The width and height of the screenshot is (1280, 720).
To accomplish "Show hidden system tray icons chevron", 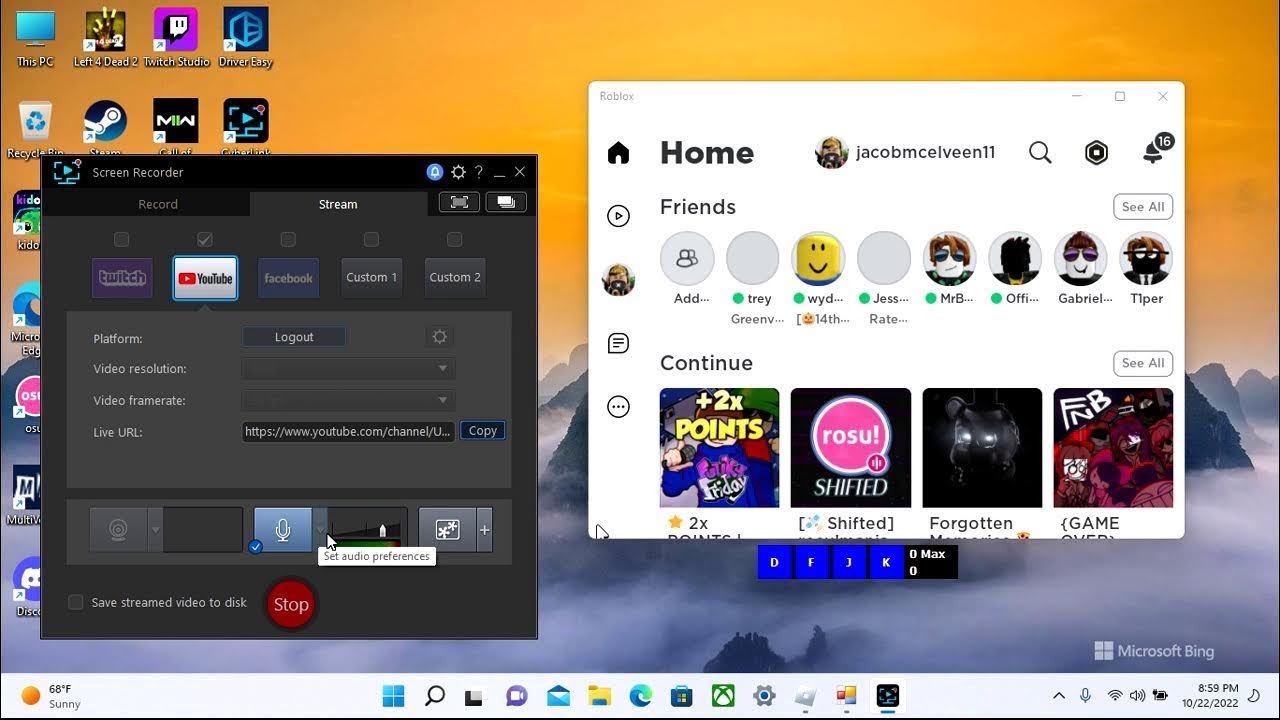I will pyautogui.click(x=1059, y=696).
